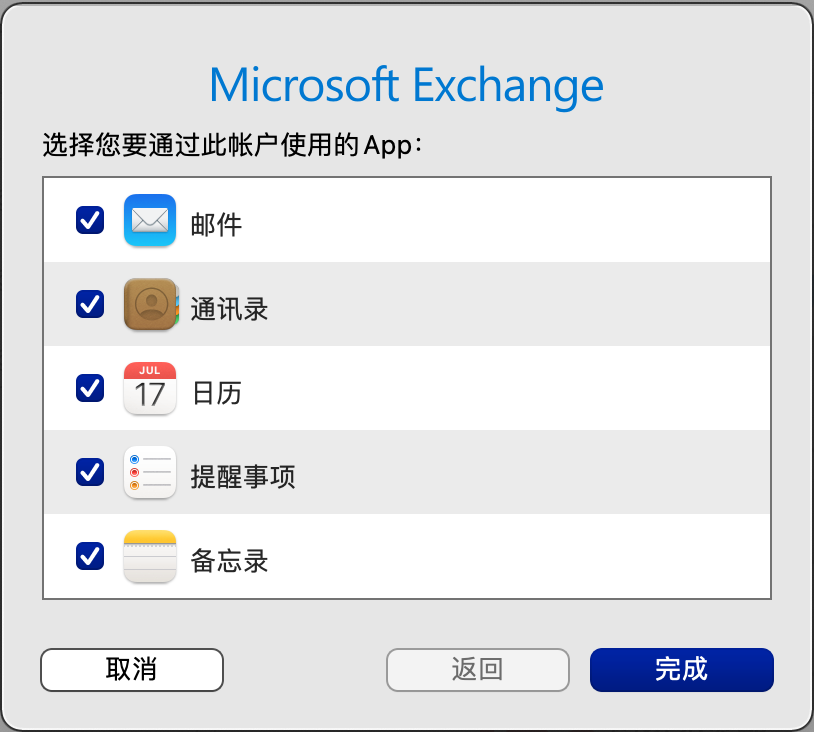Click the 返回 button

point(477,670)
